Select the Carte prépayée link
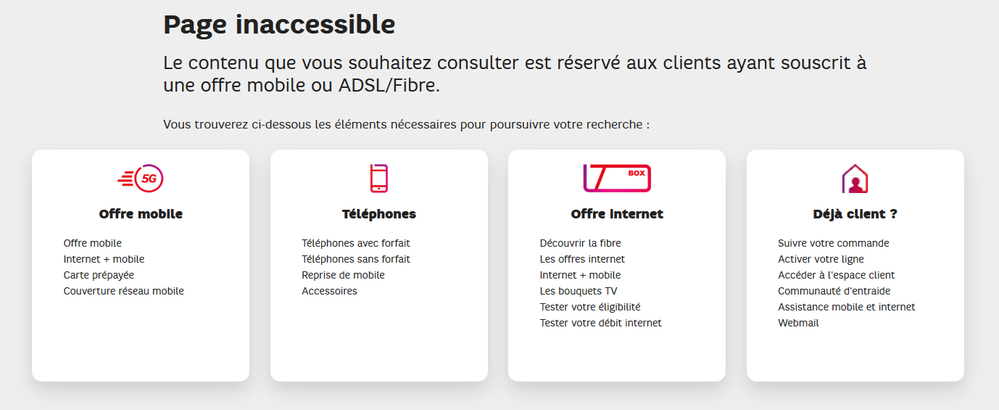This screenshot has width=999, height=410. (x=99, y=275)
